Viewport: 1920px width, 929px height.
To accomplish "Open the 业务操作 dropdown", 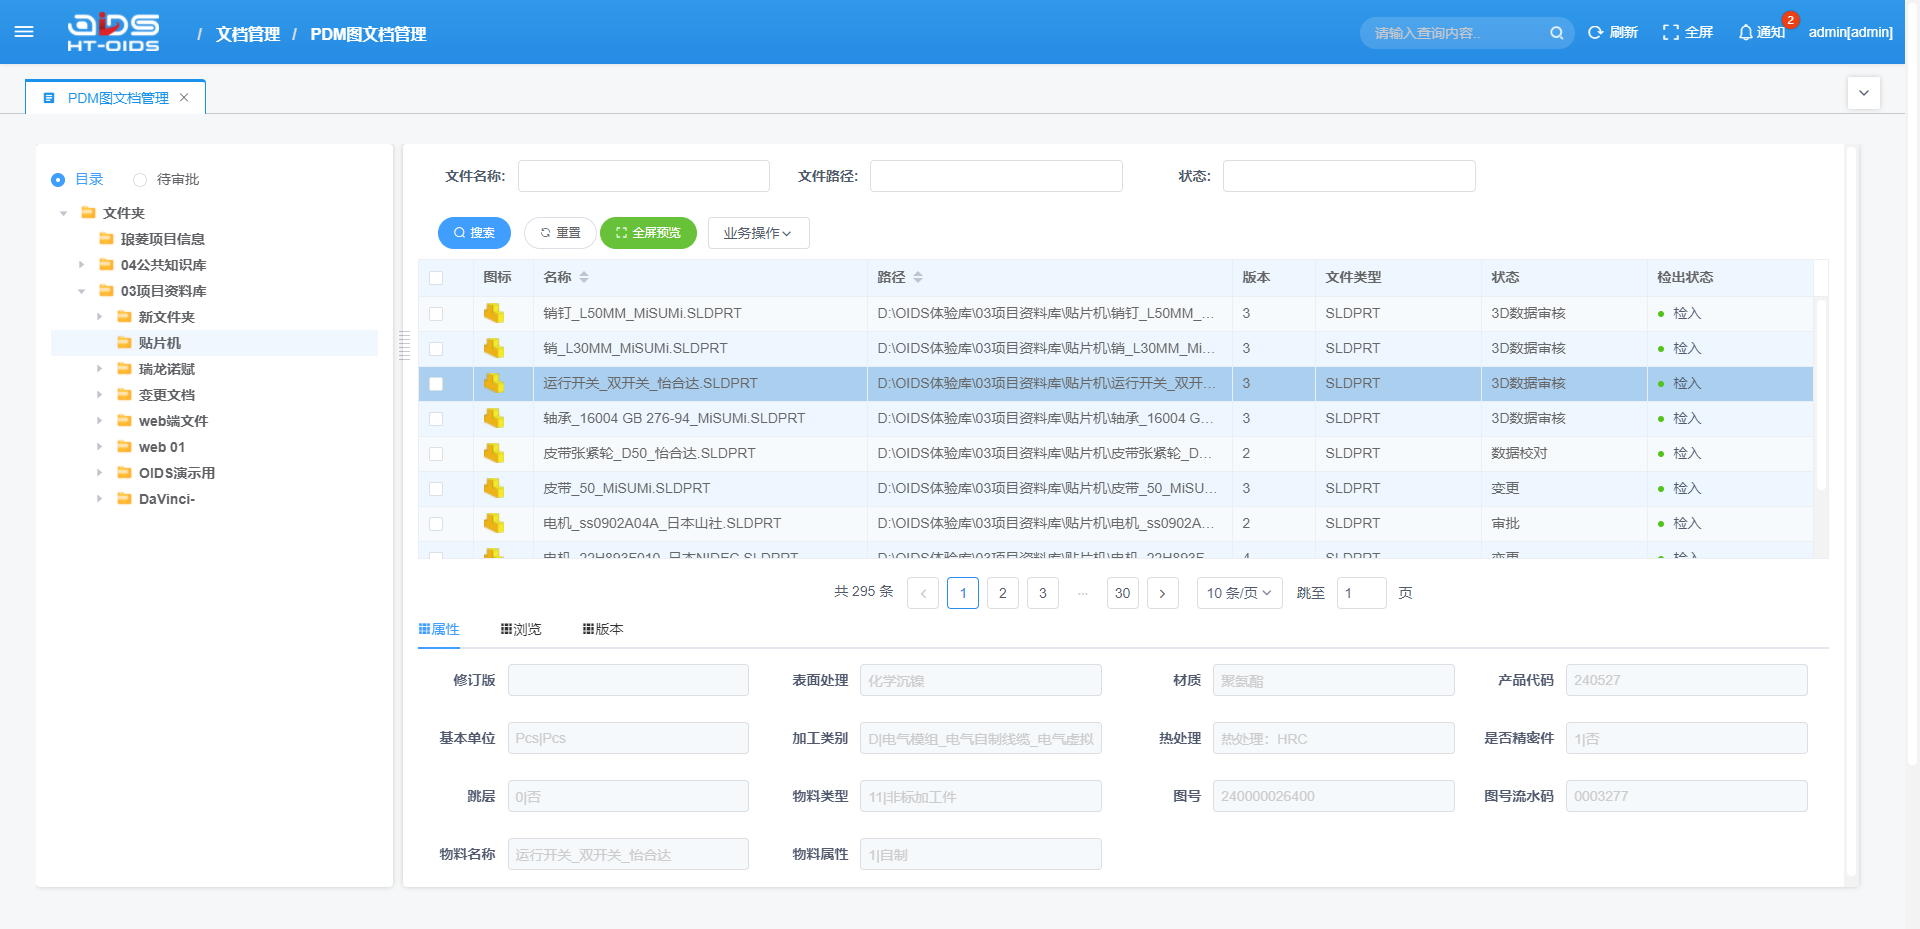I will pyautogui.click(x=758, y=233).
